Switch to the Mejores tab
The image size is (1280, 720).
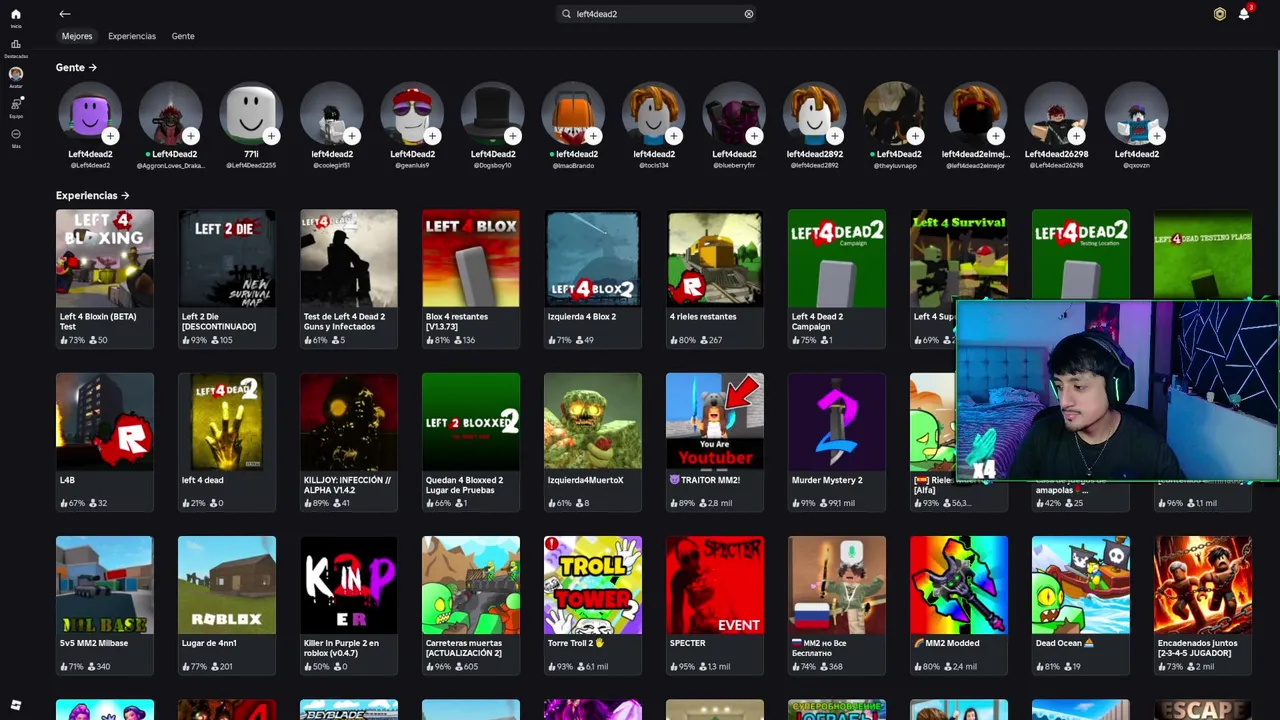77,36
